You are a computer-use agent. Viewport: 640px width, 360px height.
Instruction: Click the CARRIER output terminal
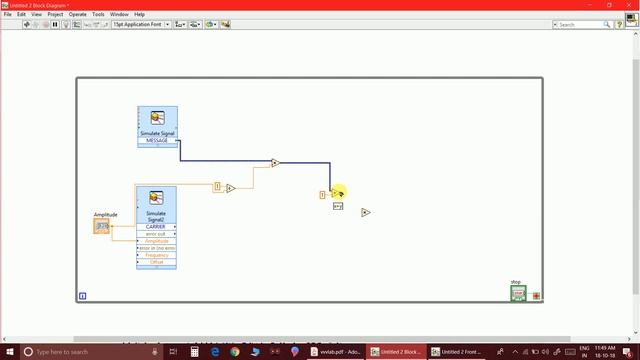point(156,227)
